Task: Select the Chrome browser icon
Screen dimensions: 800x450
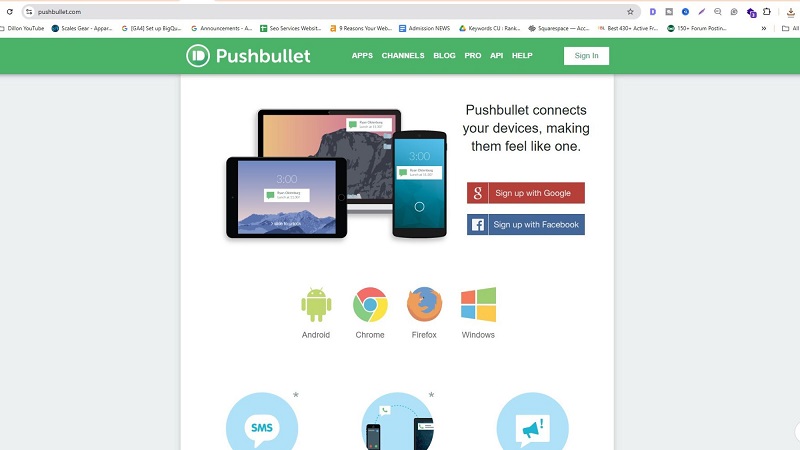Action: click(370, 305)
